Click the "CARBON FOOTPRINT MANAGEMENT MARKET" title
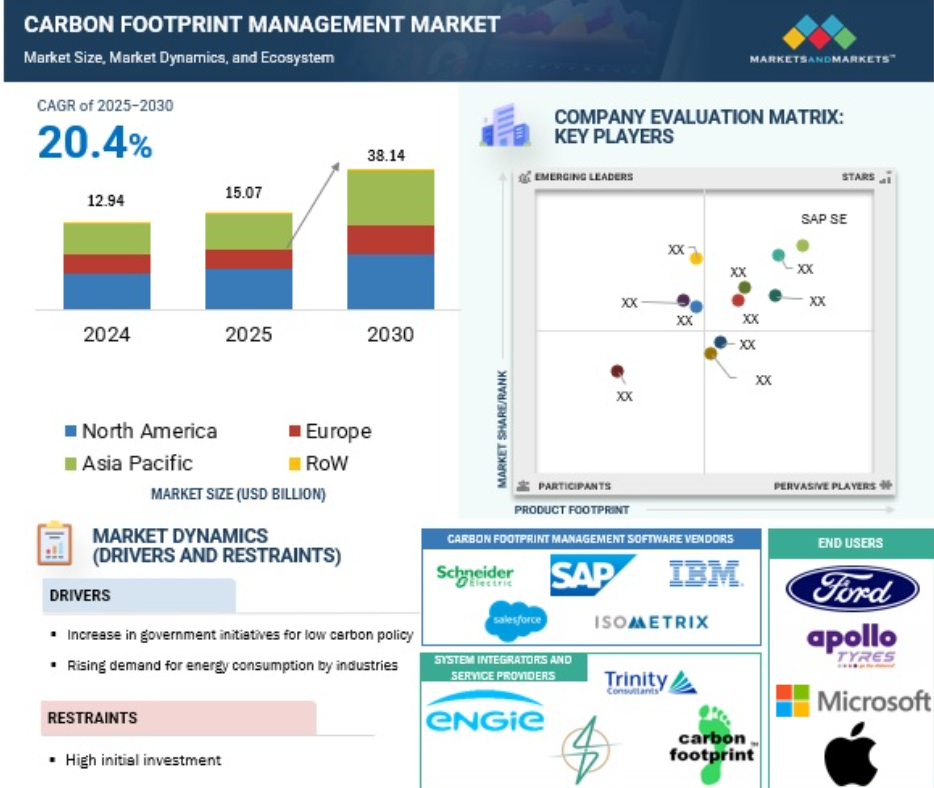The height and width of the screenshot is (788, 934). [262, 24]
